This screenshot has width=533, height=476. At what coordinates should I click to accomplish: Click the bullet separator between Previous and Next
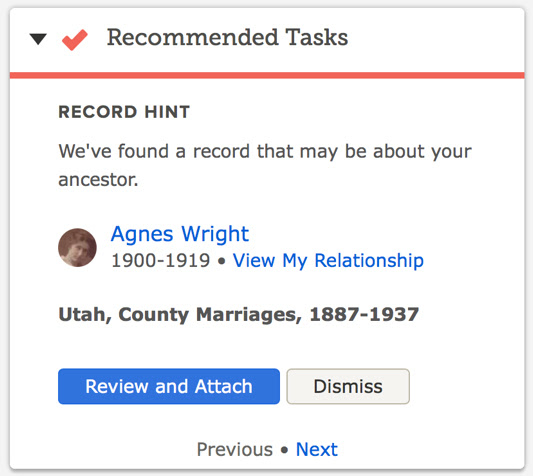(285, 450)
